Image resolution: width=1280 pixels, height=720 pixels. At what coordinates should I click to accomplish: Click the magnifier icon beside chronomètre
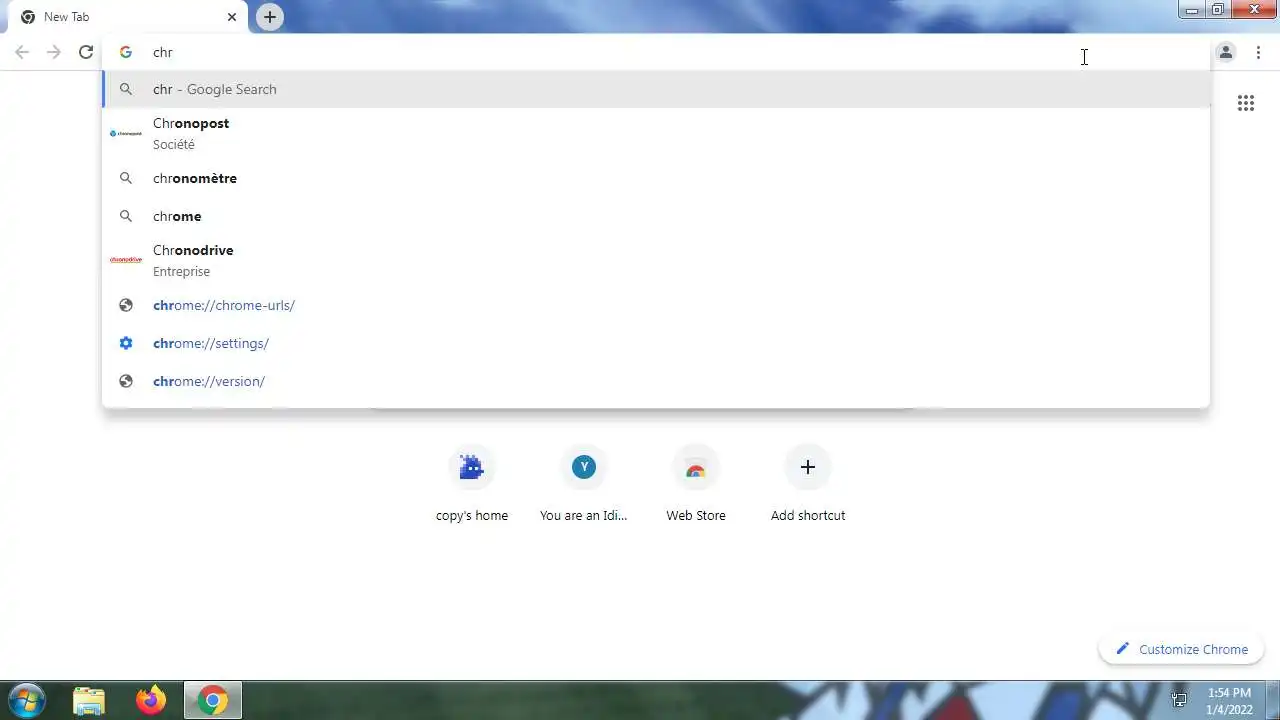(126, 178)
